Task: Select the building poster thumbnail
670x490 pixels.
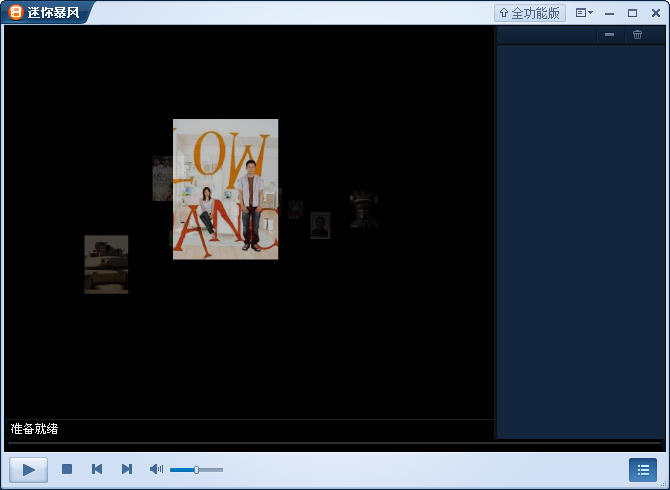Action: tap(106, 264)
